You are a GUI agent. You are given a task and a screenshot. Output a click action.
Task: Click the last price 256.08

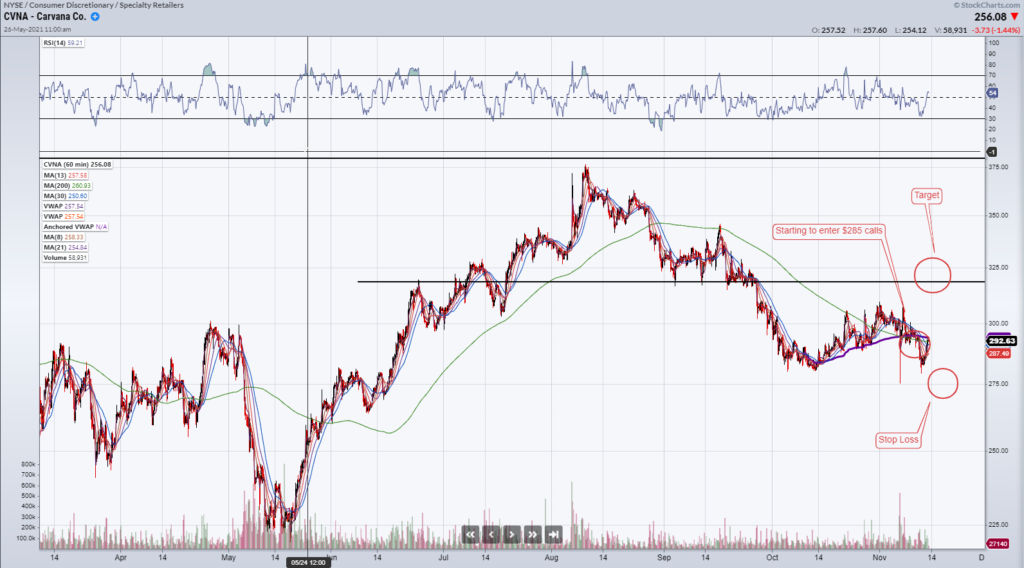(990, 17)
